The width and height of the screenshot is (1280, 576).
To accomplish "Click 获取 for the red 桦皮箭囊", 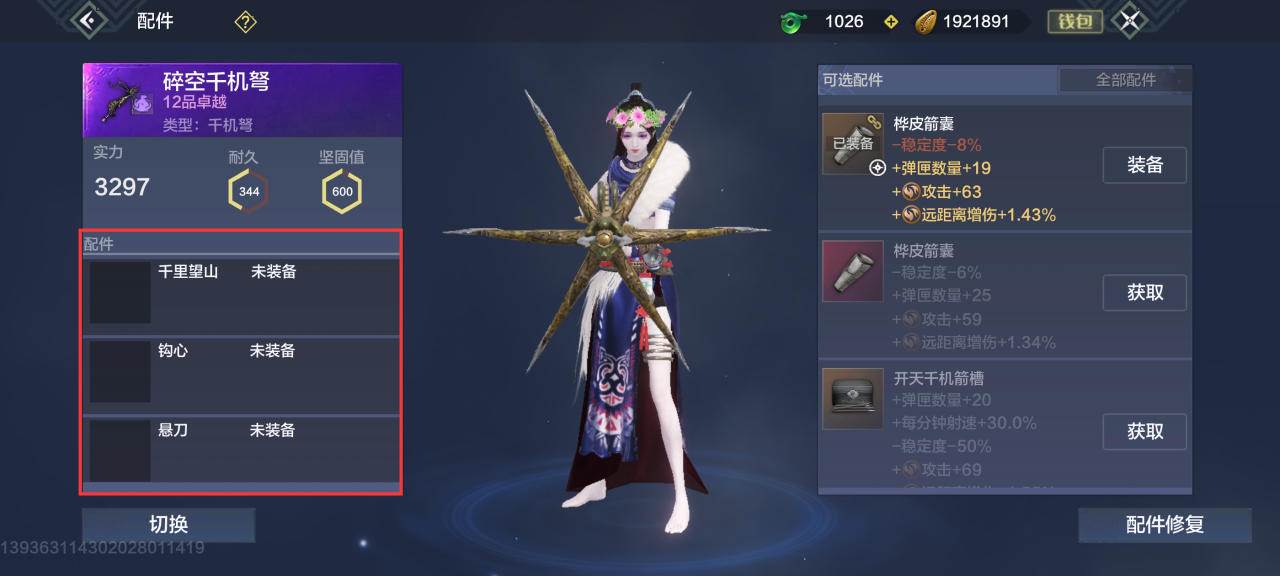I will [x=1145, y=293].
